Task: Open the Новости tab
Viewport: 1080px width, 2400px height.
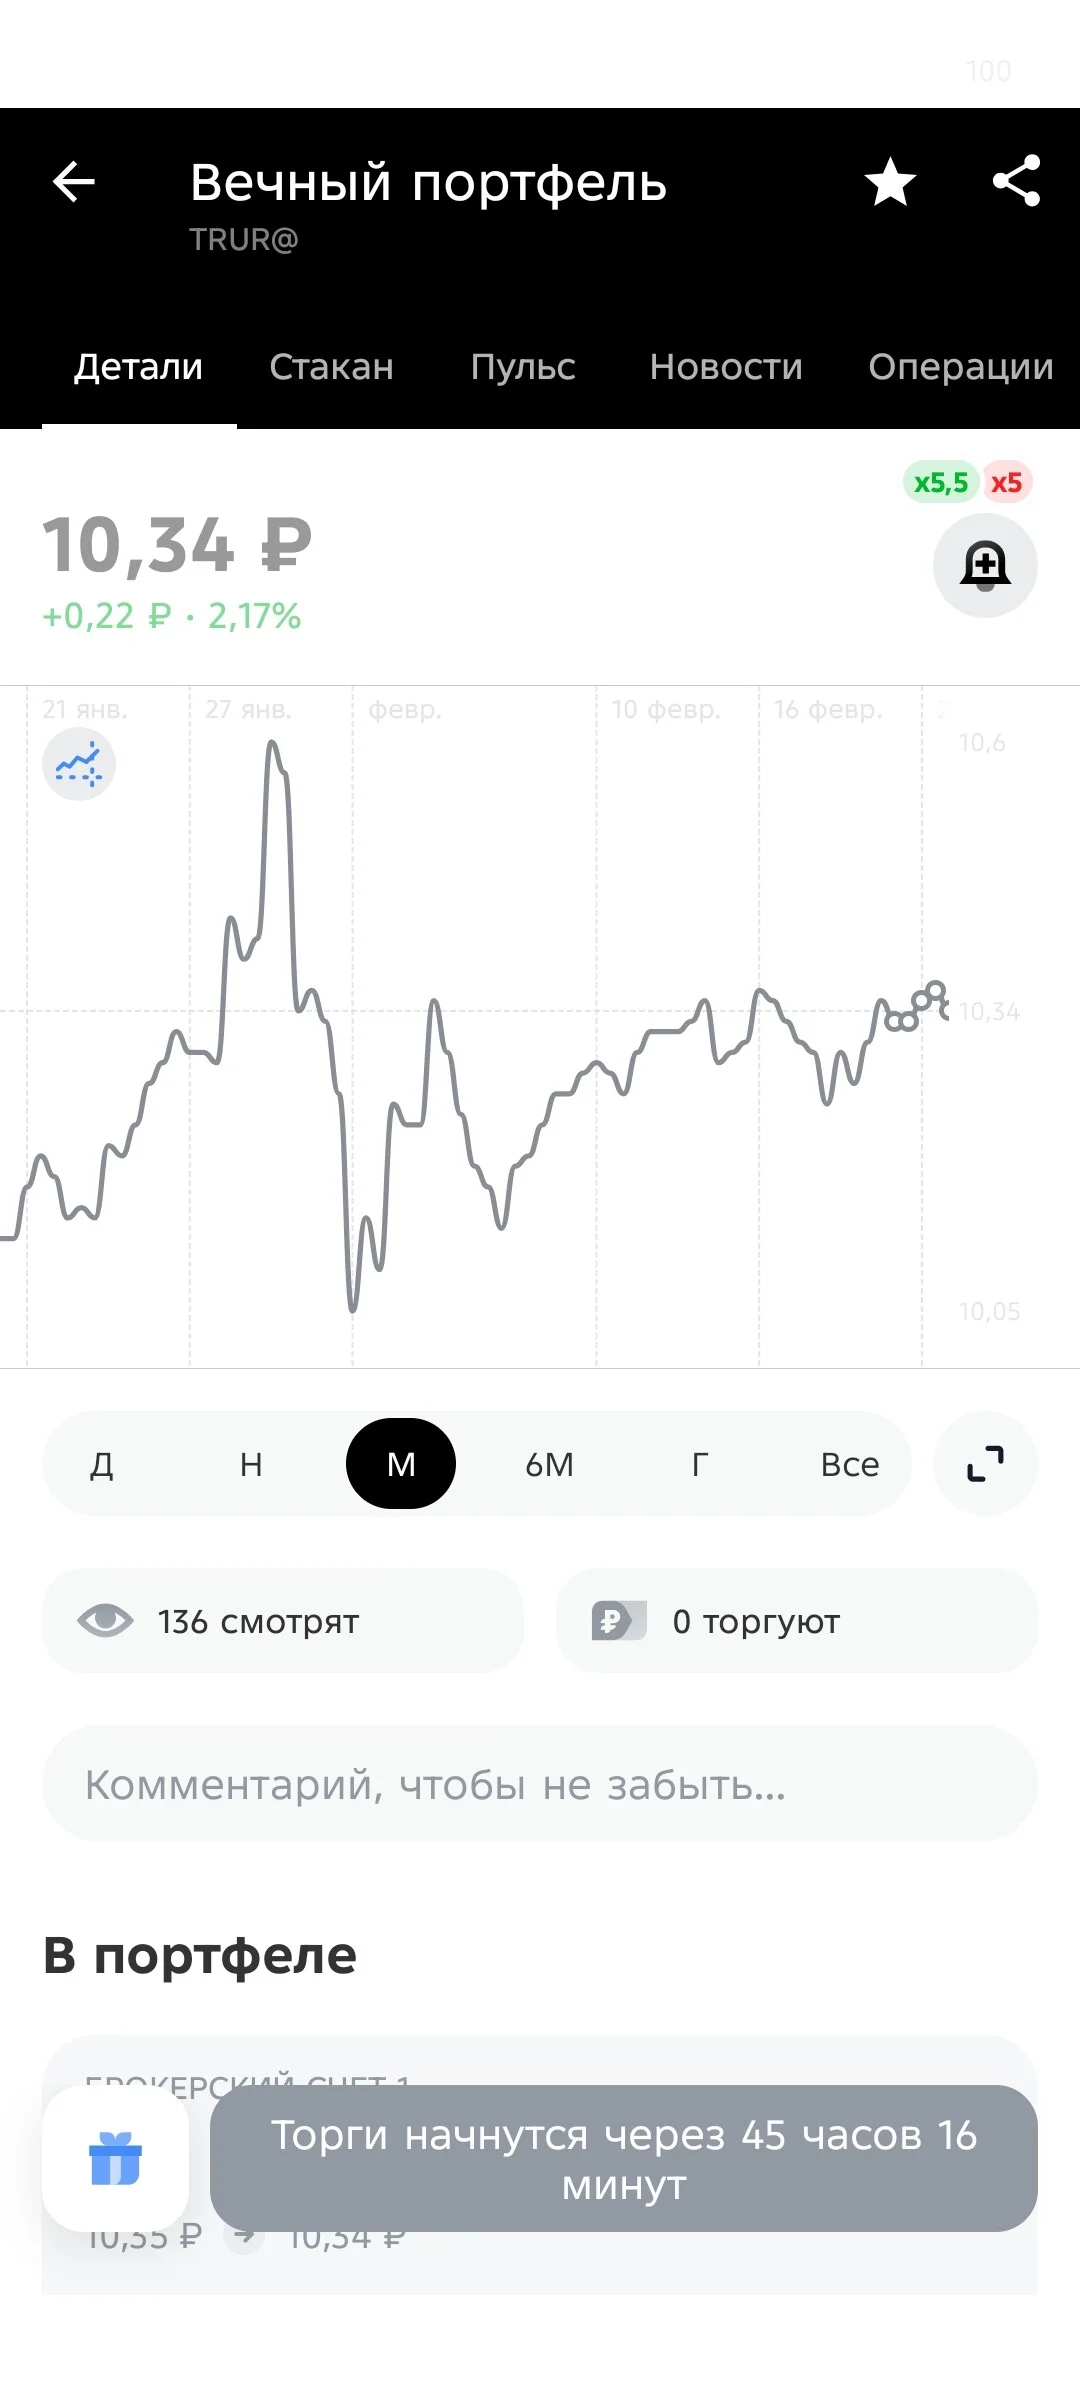Action: click(x=726, y=367)
